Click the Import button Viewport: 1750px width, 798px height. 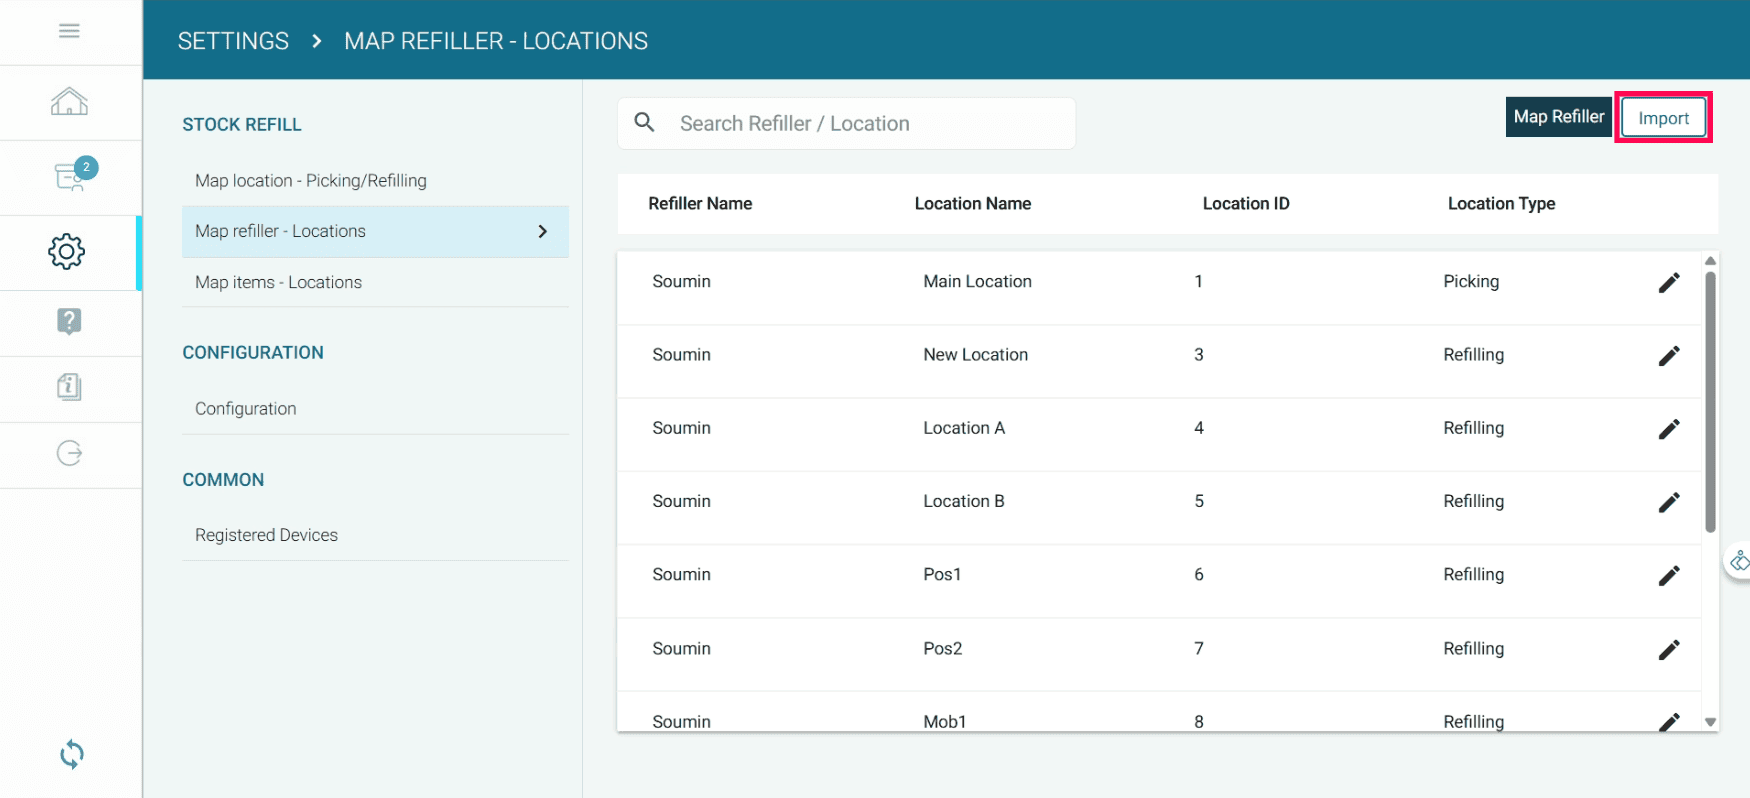point(1663,118)
